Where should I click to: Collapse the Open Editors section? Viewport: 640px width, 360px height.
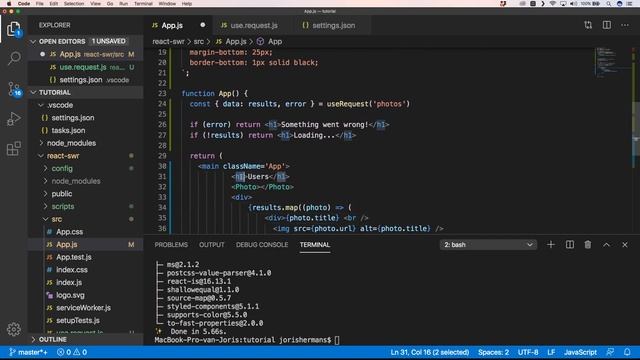point(33,41)
